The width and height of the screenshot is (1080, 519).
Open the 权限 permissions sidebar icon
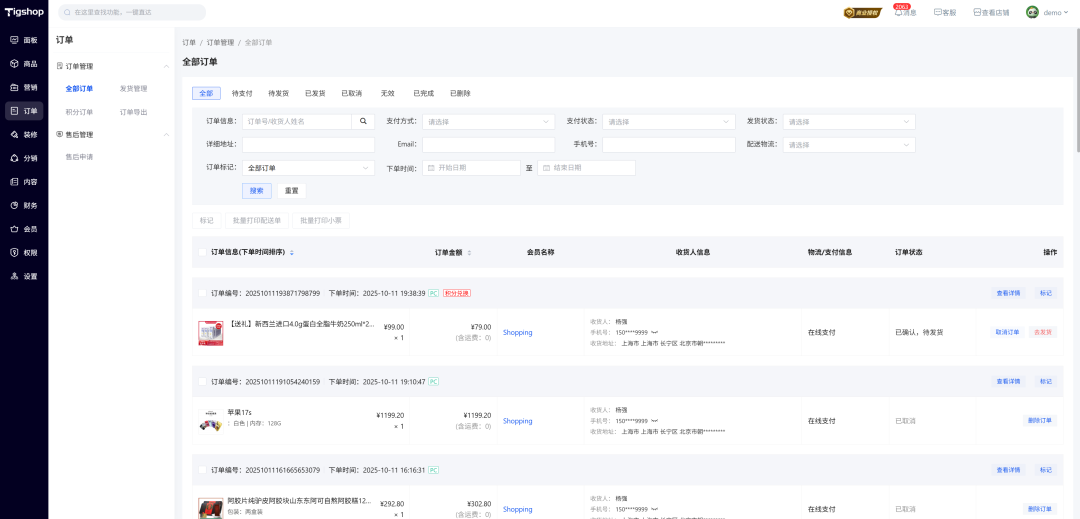point(14,253)
